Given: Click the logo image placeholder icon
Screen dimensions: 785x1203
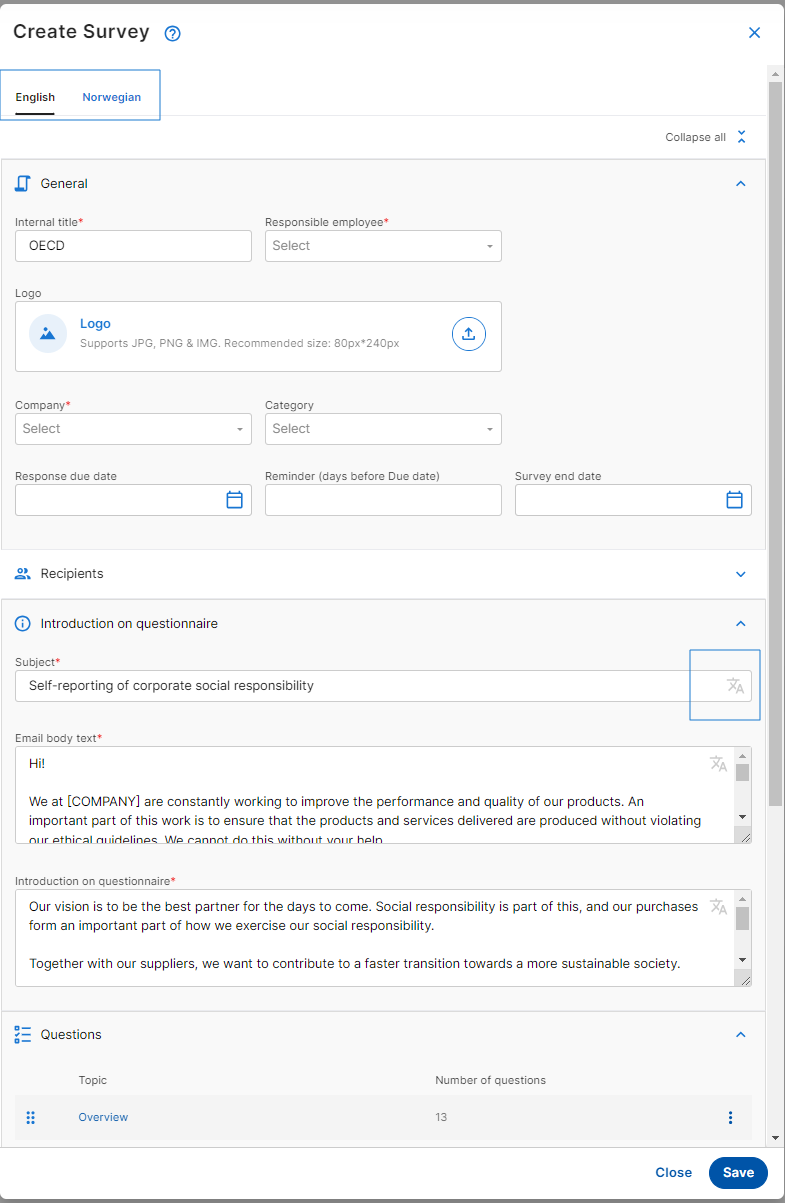Looking at the screenshot, I should pos(47,334).
